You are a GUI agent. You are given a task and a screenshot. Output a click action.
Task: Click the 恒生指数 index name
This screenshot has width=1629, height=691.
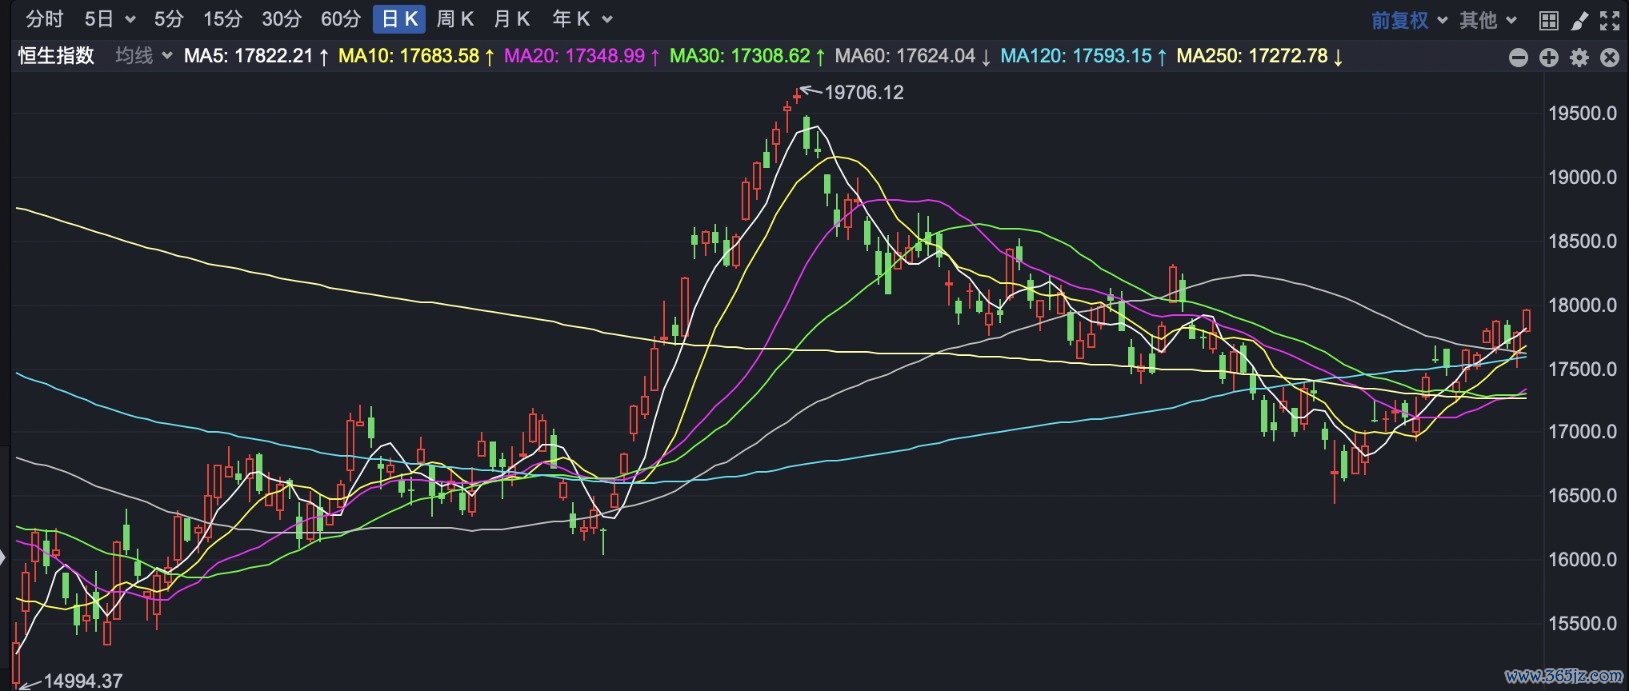56,56
